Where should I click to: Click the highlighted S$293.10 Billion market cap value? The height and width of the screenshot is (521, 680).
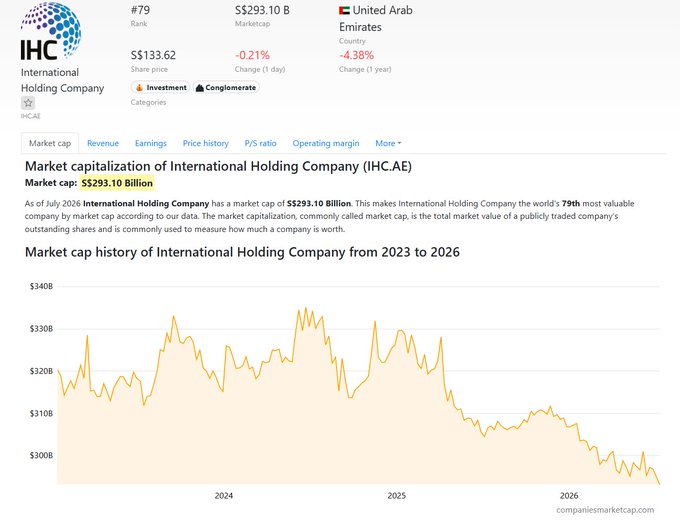point(117,183)
